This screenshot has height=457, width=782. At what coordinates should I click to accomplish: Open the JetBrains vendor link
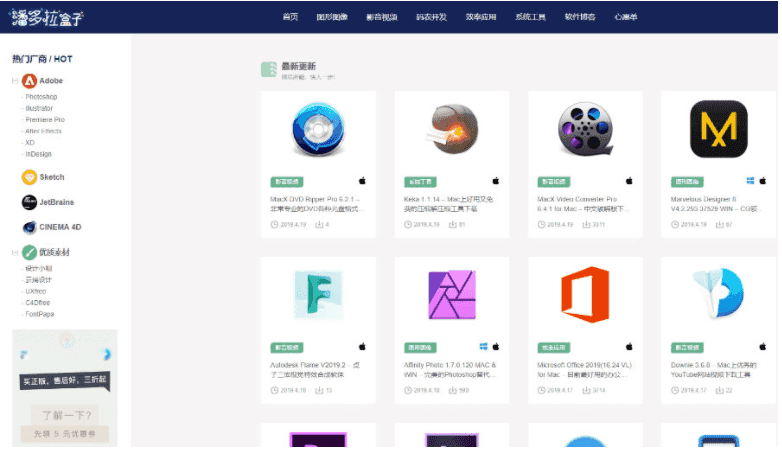click(x=56, y=202)
